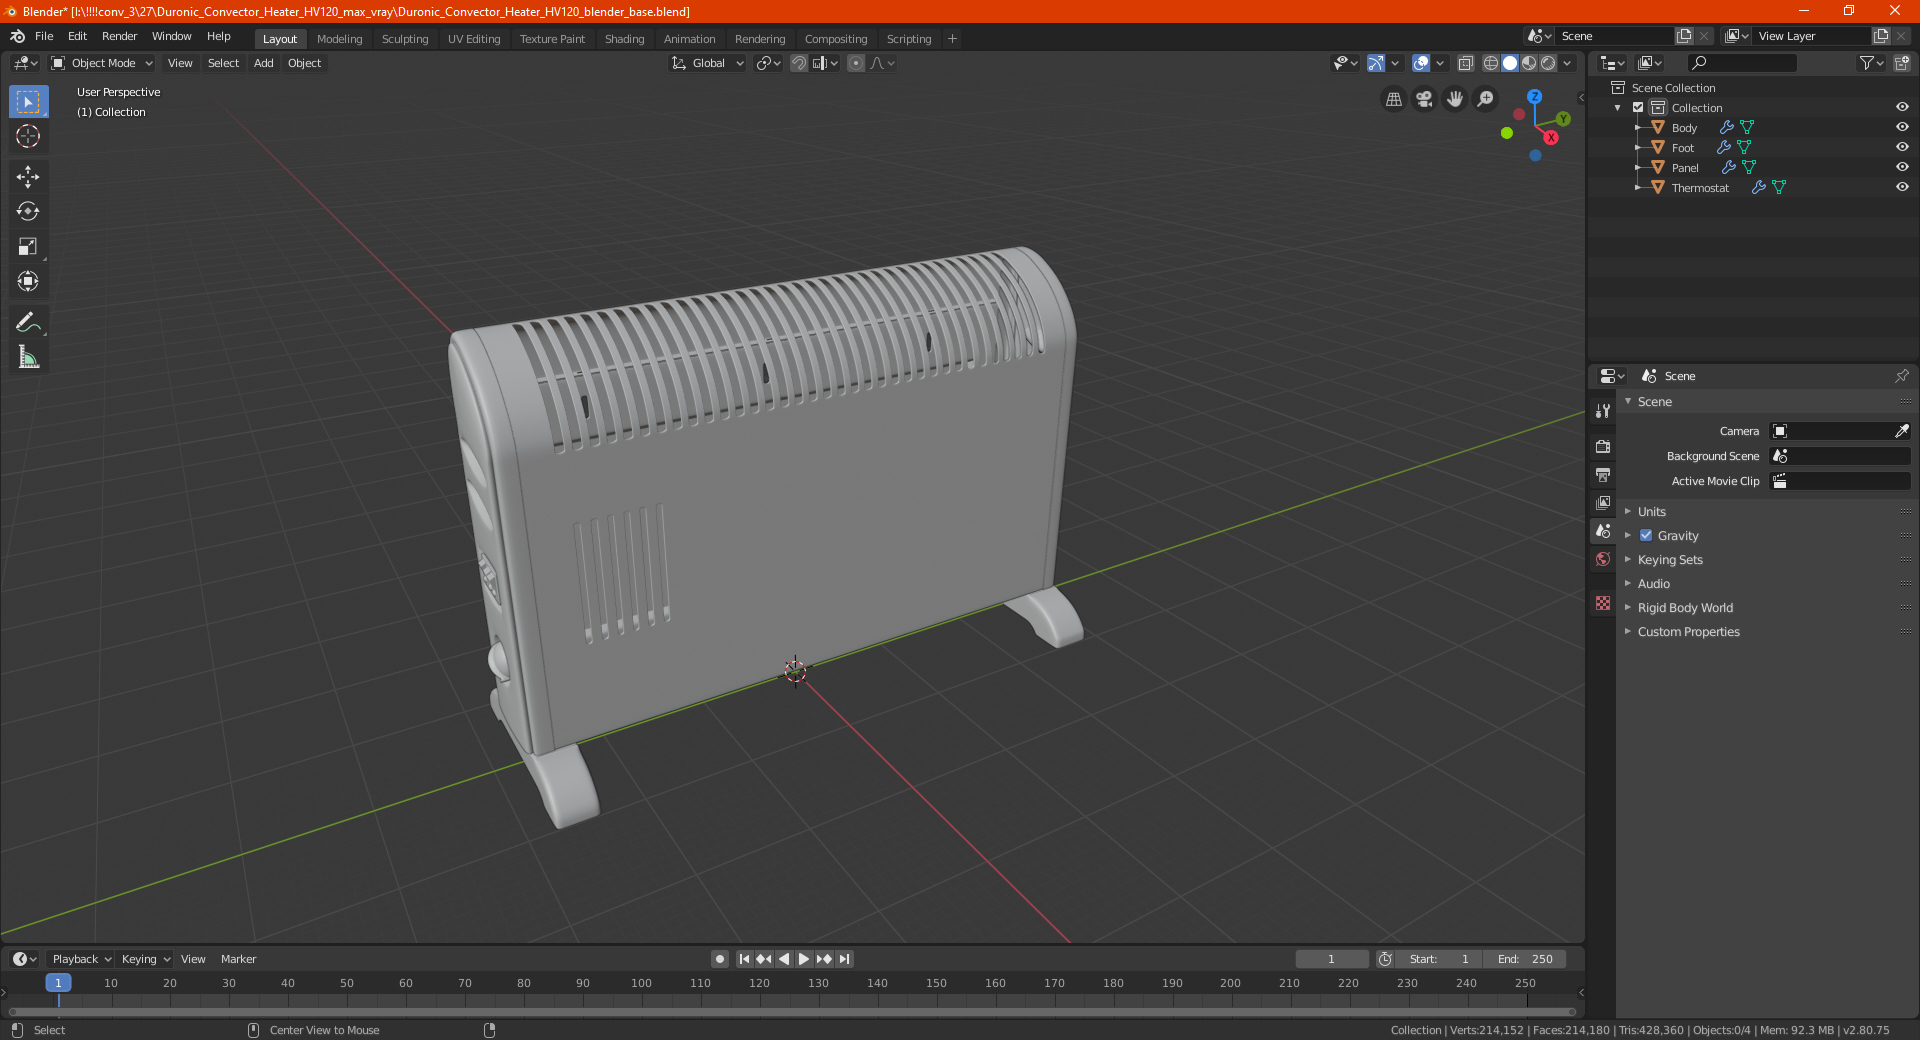Screen dimensions: 1920x1040
Task: Switch to the Scripting workspace tab
Action: pyautogui.click(x=908, y=39)
